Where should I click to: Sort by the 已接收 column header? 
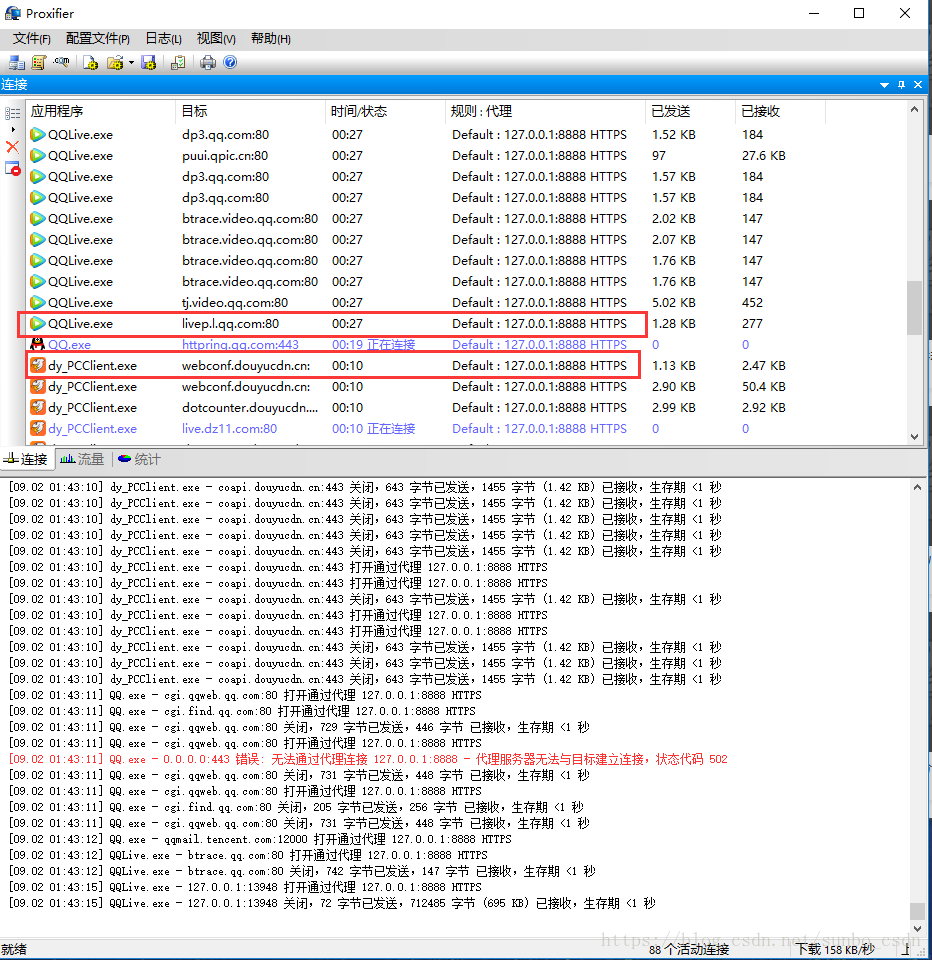[x=780, y=111]
